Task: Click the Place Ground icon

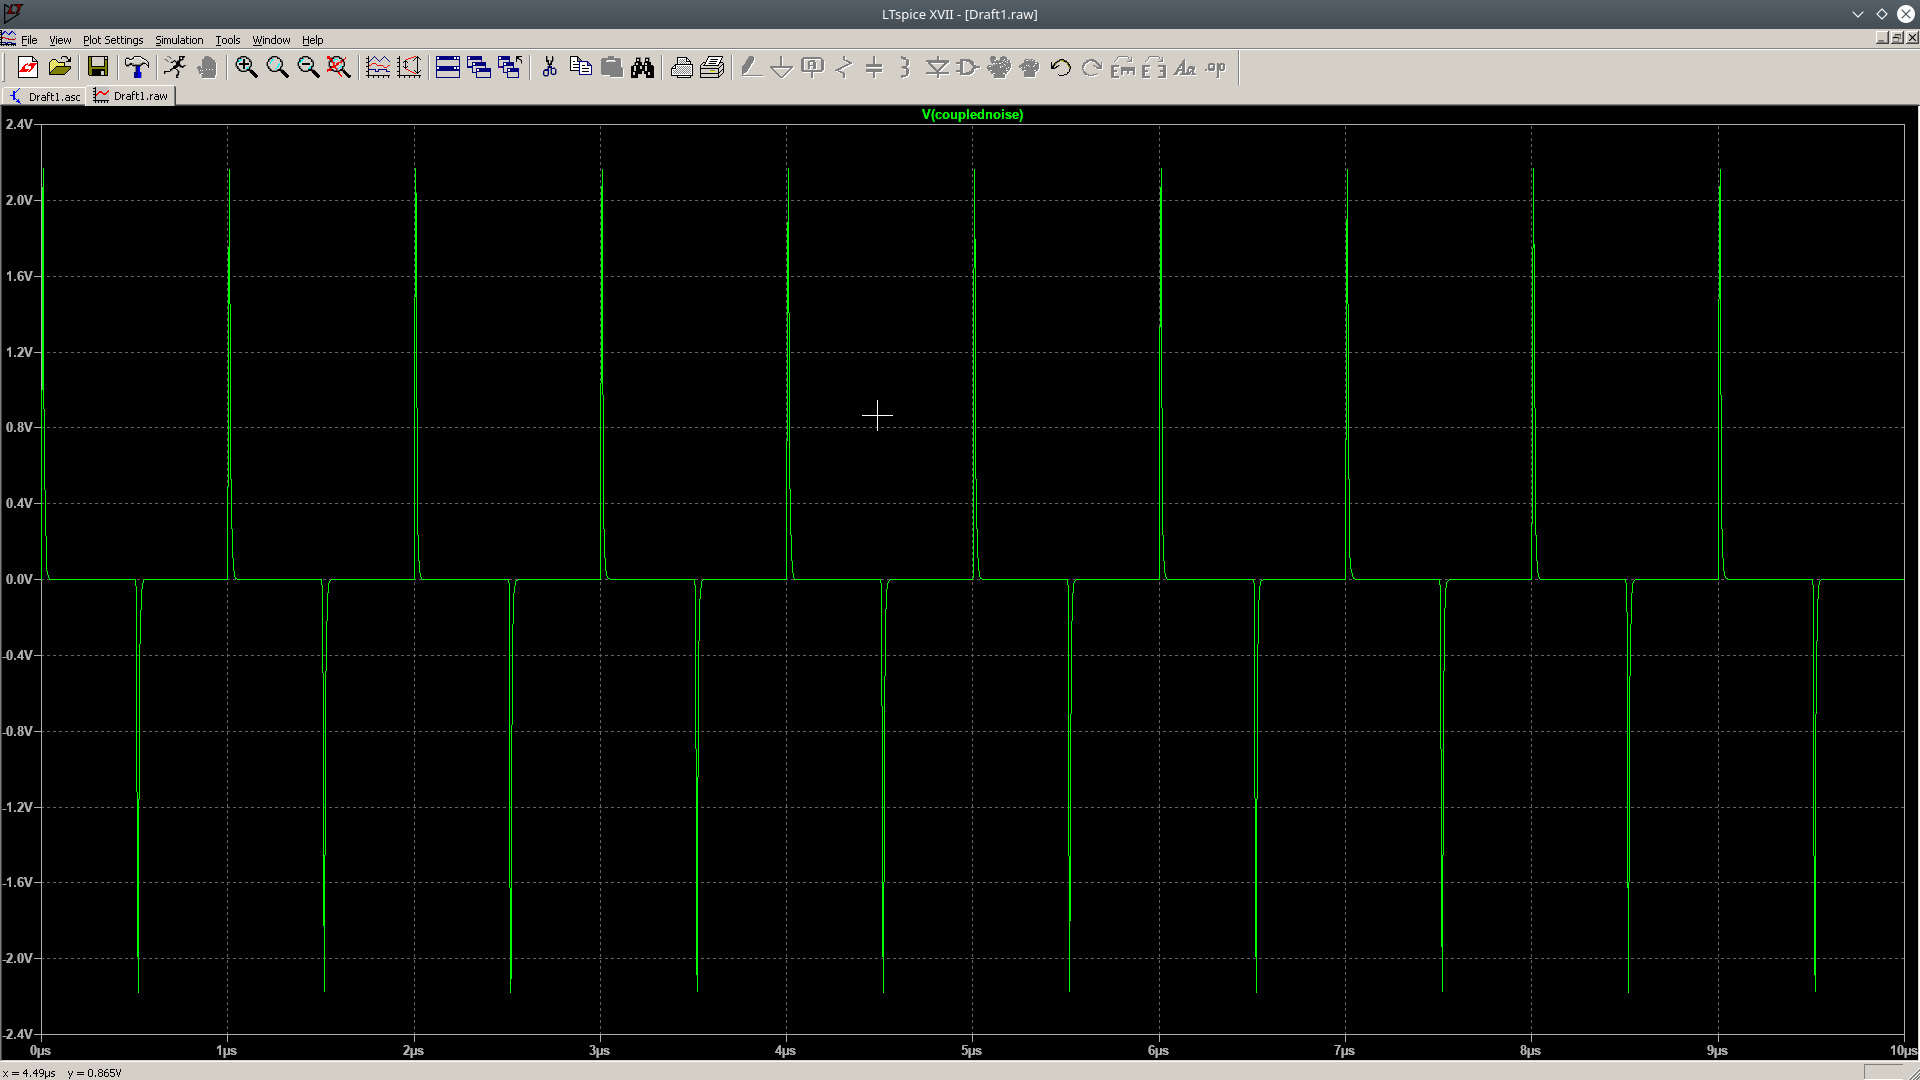Action: pos(782,67)
